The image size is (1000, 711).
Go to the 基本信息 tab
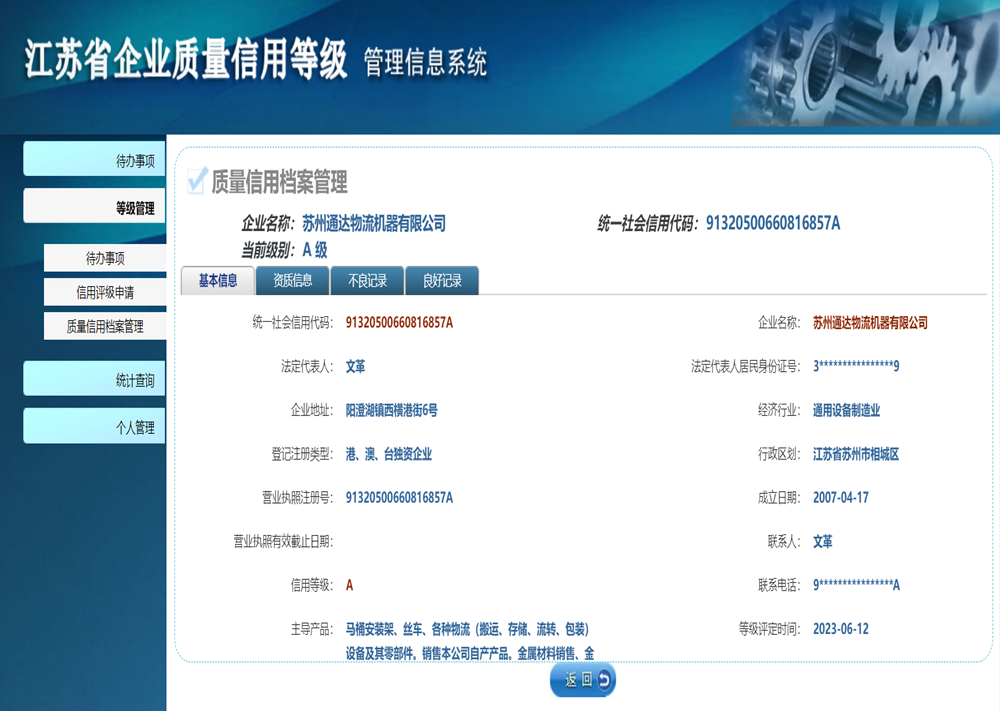[218, 281]
